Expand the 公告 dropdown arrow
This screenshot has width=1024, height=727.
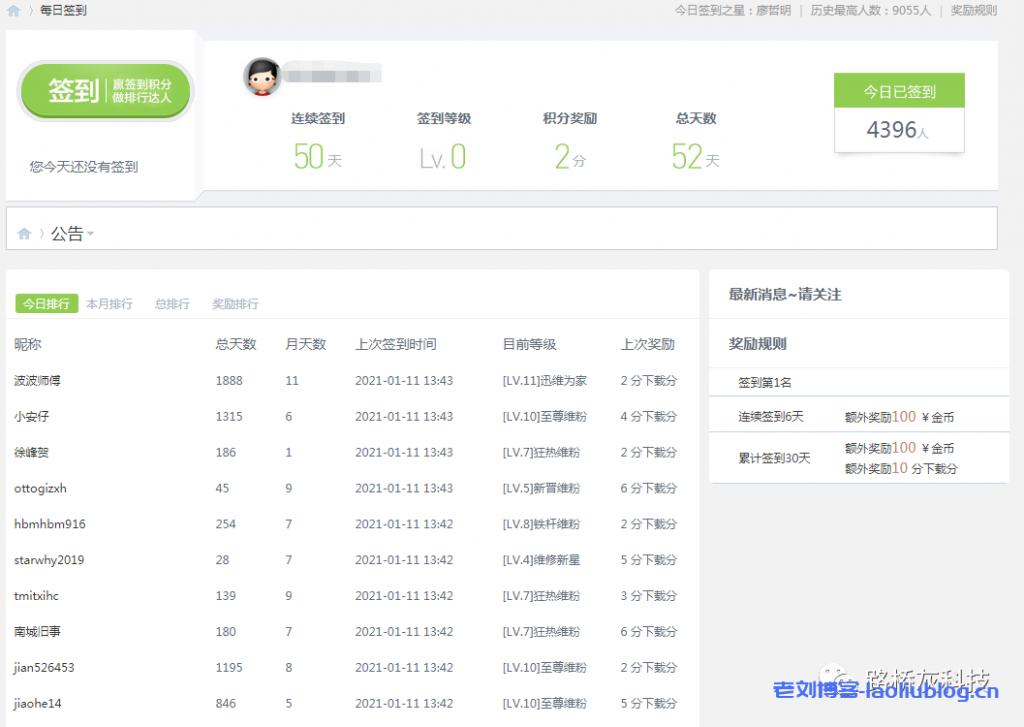[91, 235]
